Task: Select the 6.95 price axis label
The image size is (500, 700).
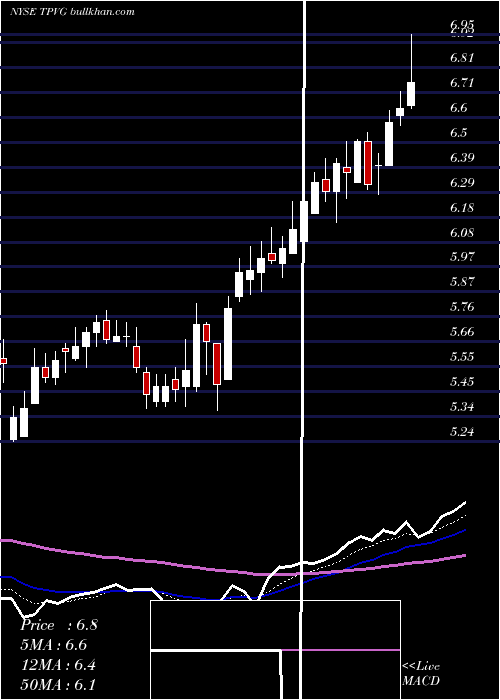Action: pyautogui.click(x=462, y=24)
